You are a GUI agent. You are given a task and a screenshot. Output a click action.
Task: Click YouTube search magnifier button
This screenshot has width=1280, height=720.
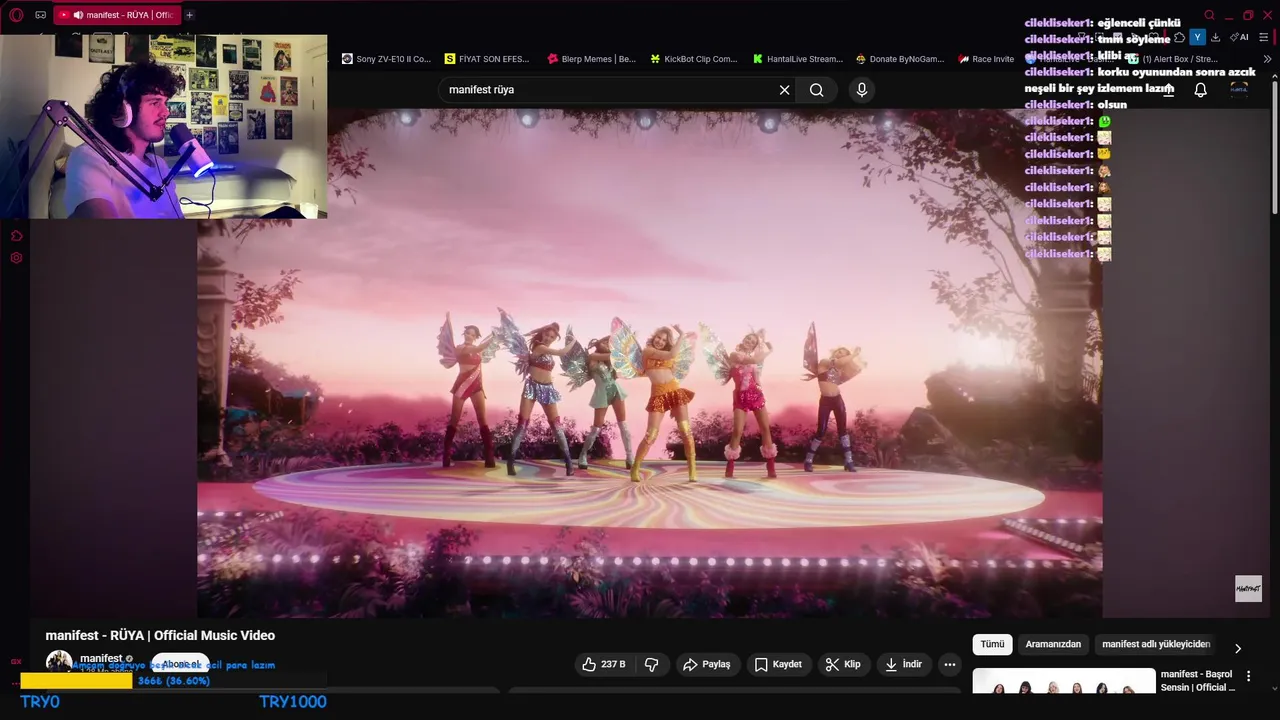click(817, 90)
